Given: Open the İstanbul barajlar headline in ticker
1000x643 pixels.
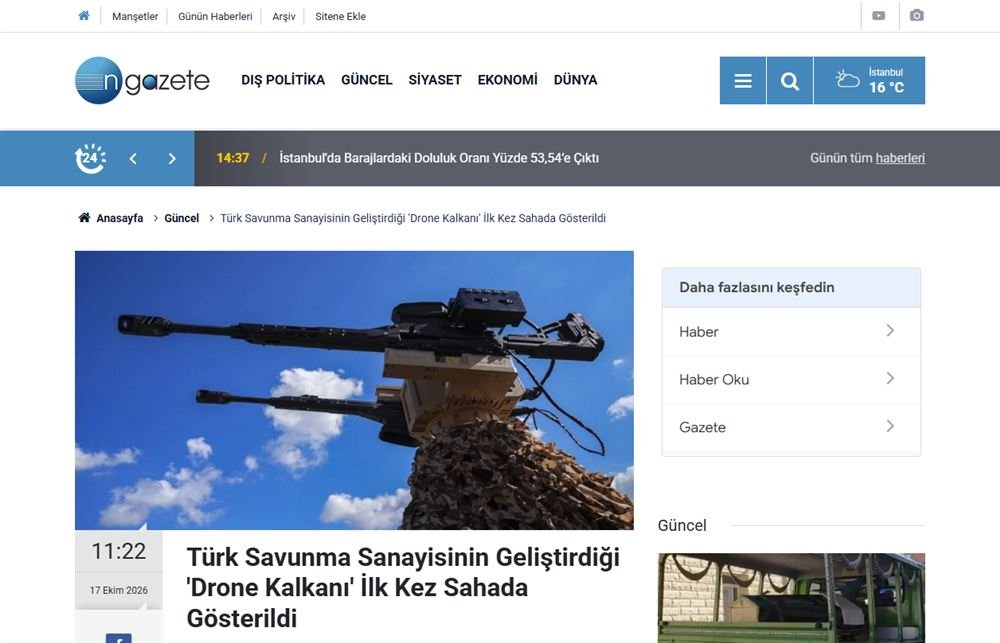Looking at the screenshot, I should pyautogui.click(x=439, y=158).
